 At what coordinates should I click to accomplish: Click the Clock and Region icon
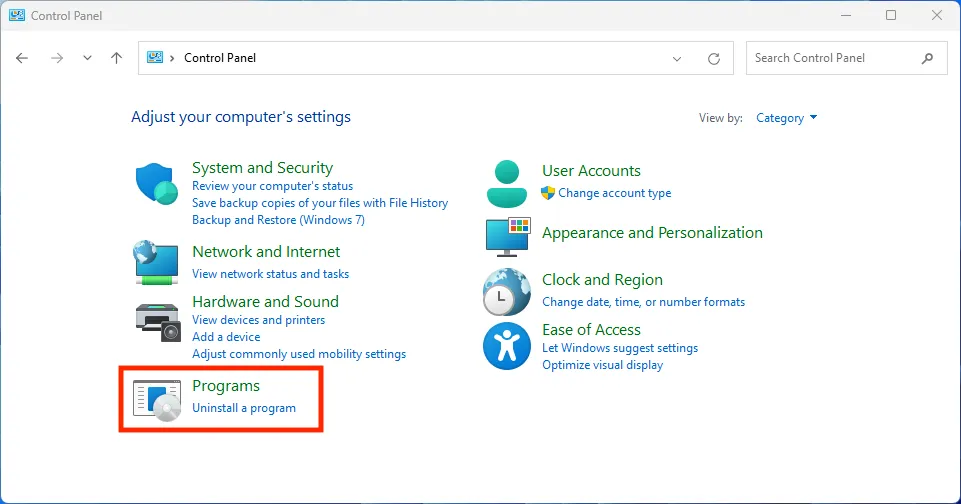506,292
